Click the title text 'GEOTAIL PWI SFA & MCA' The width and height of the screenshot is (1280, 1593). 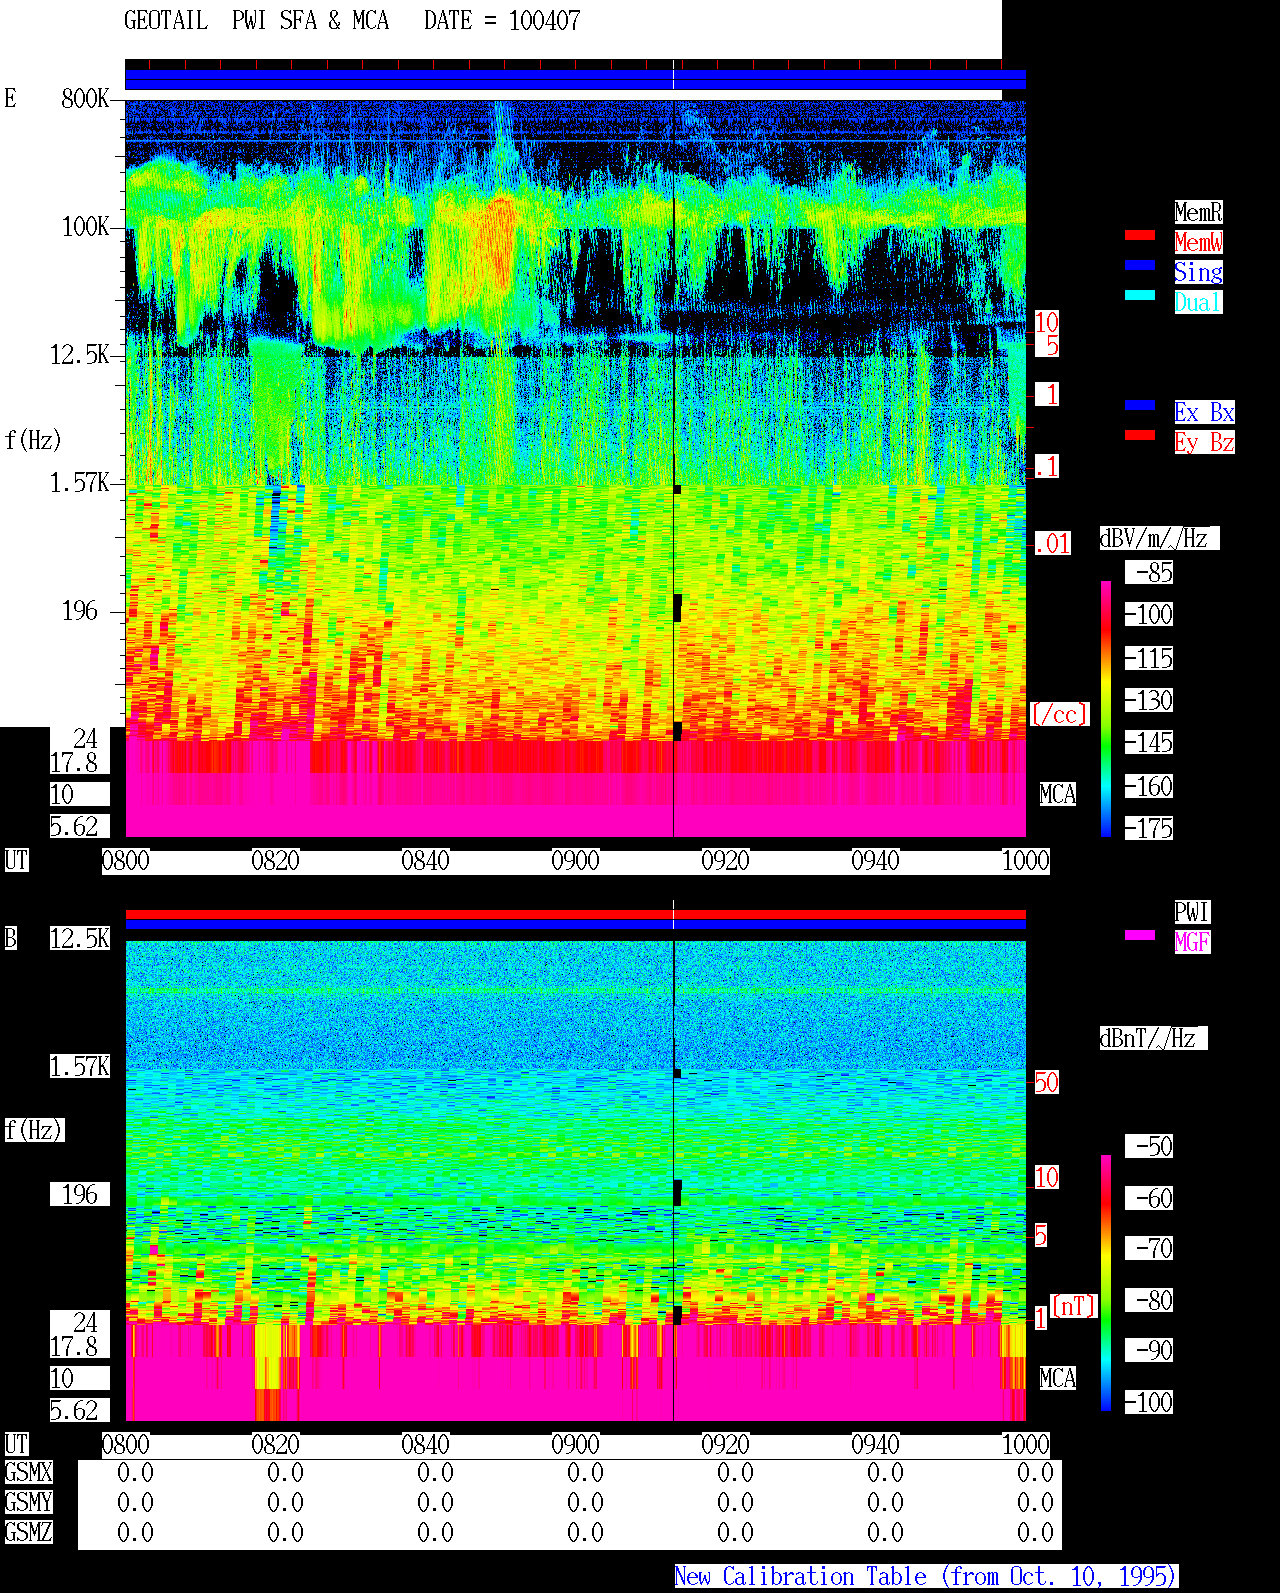coord(256,21)
